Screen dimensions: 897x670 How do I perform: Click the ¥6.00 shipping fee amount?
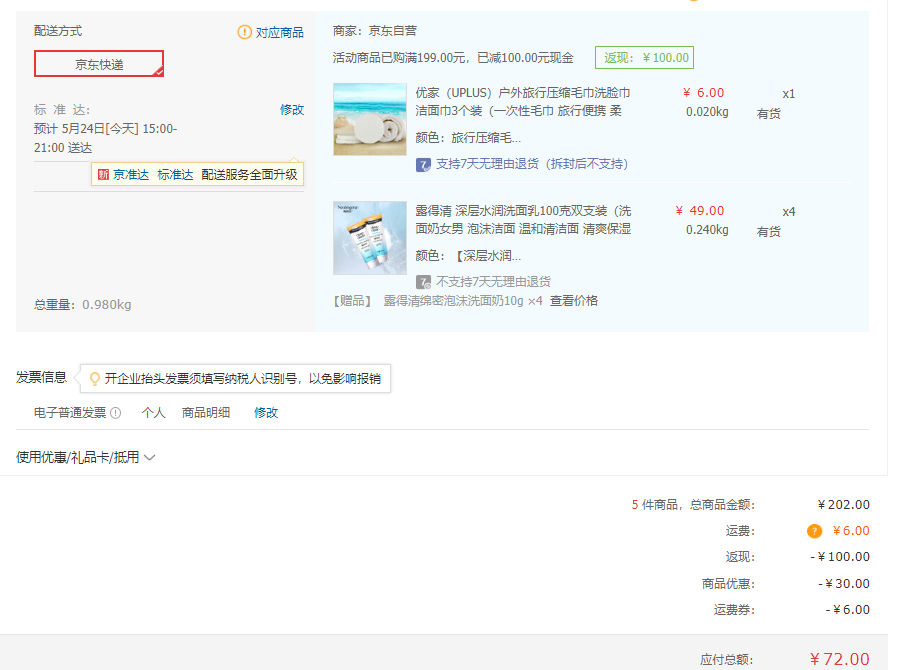(851, 531)
